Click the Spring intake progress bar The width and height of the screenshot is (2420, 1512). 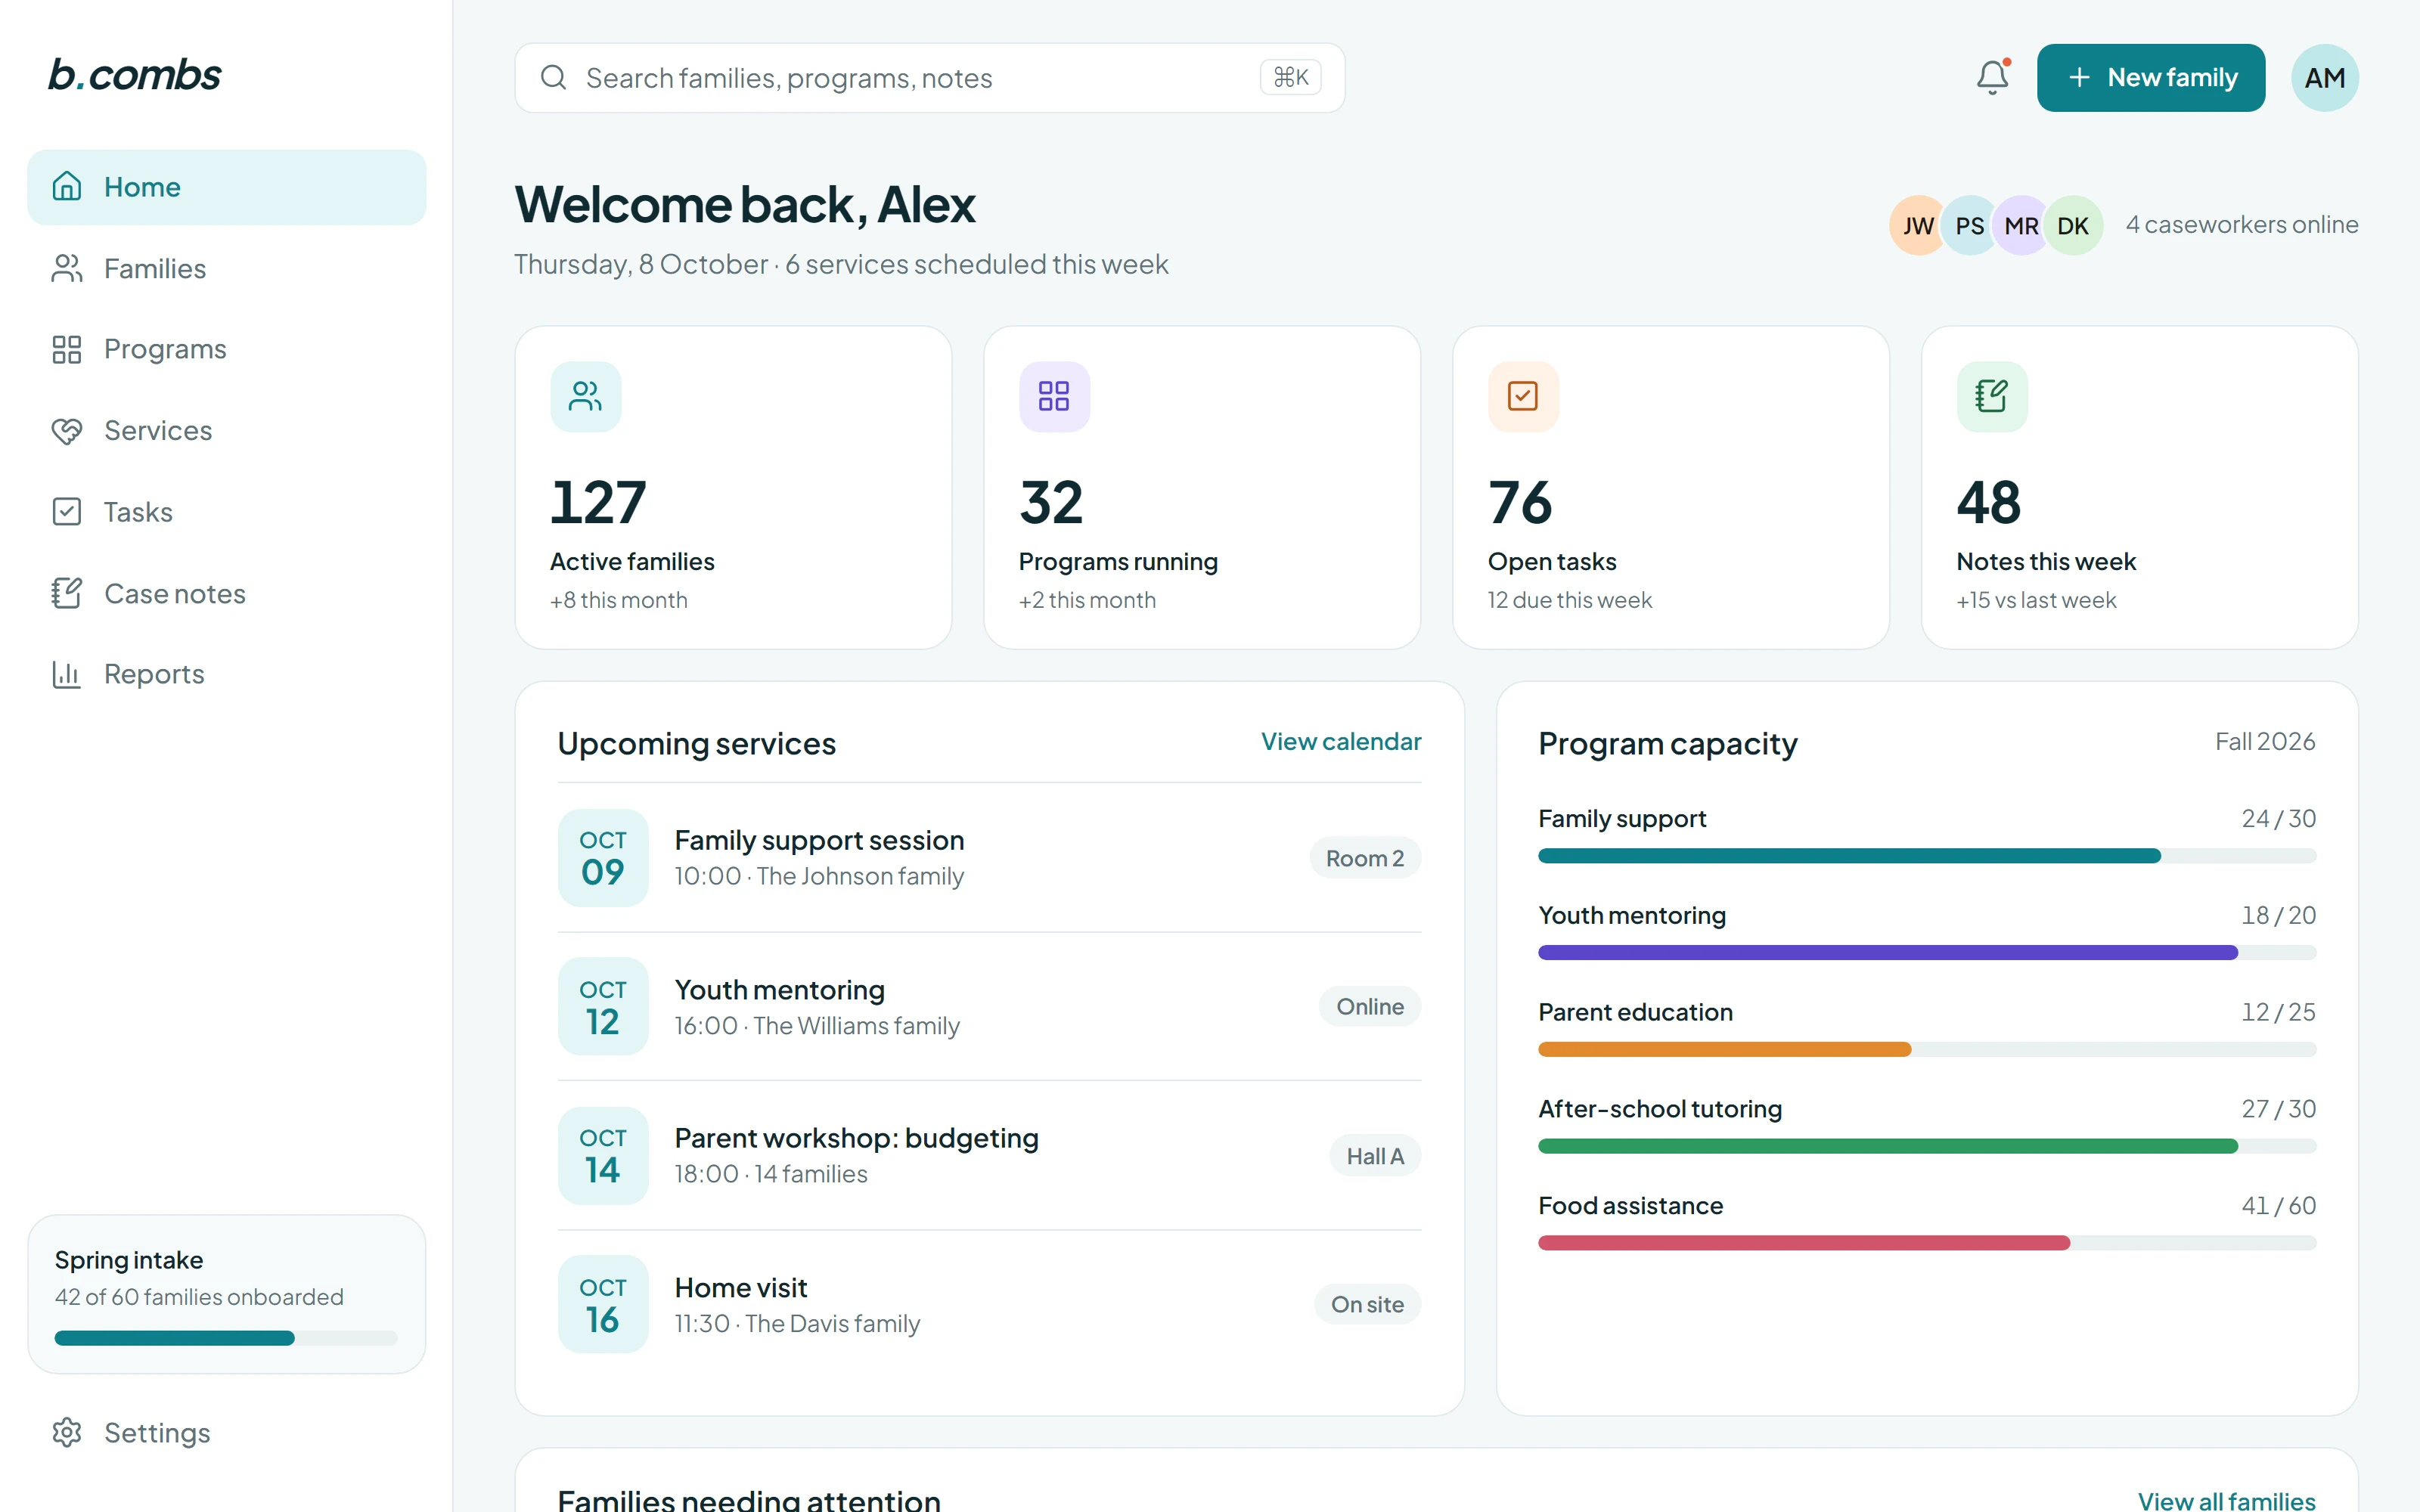pyautogui.click(x=226, y=1338)
